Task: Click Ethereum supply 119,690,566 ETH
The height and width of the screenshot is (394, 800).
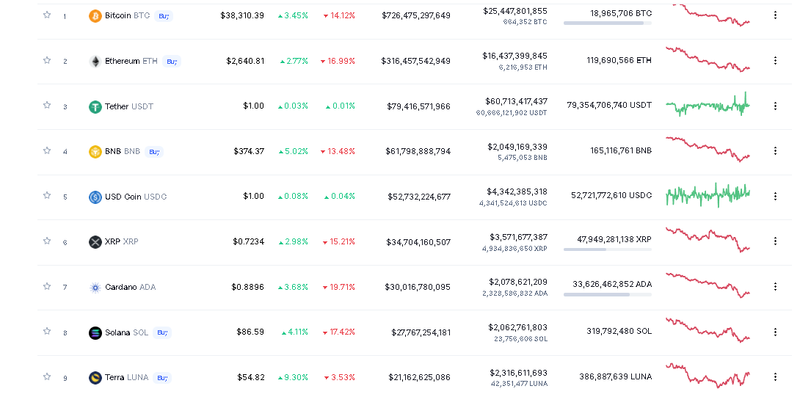Action: pos(619,60)
